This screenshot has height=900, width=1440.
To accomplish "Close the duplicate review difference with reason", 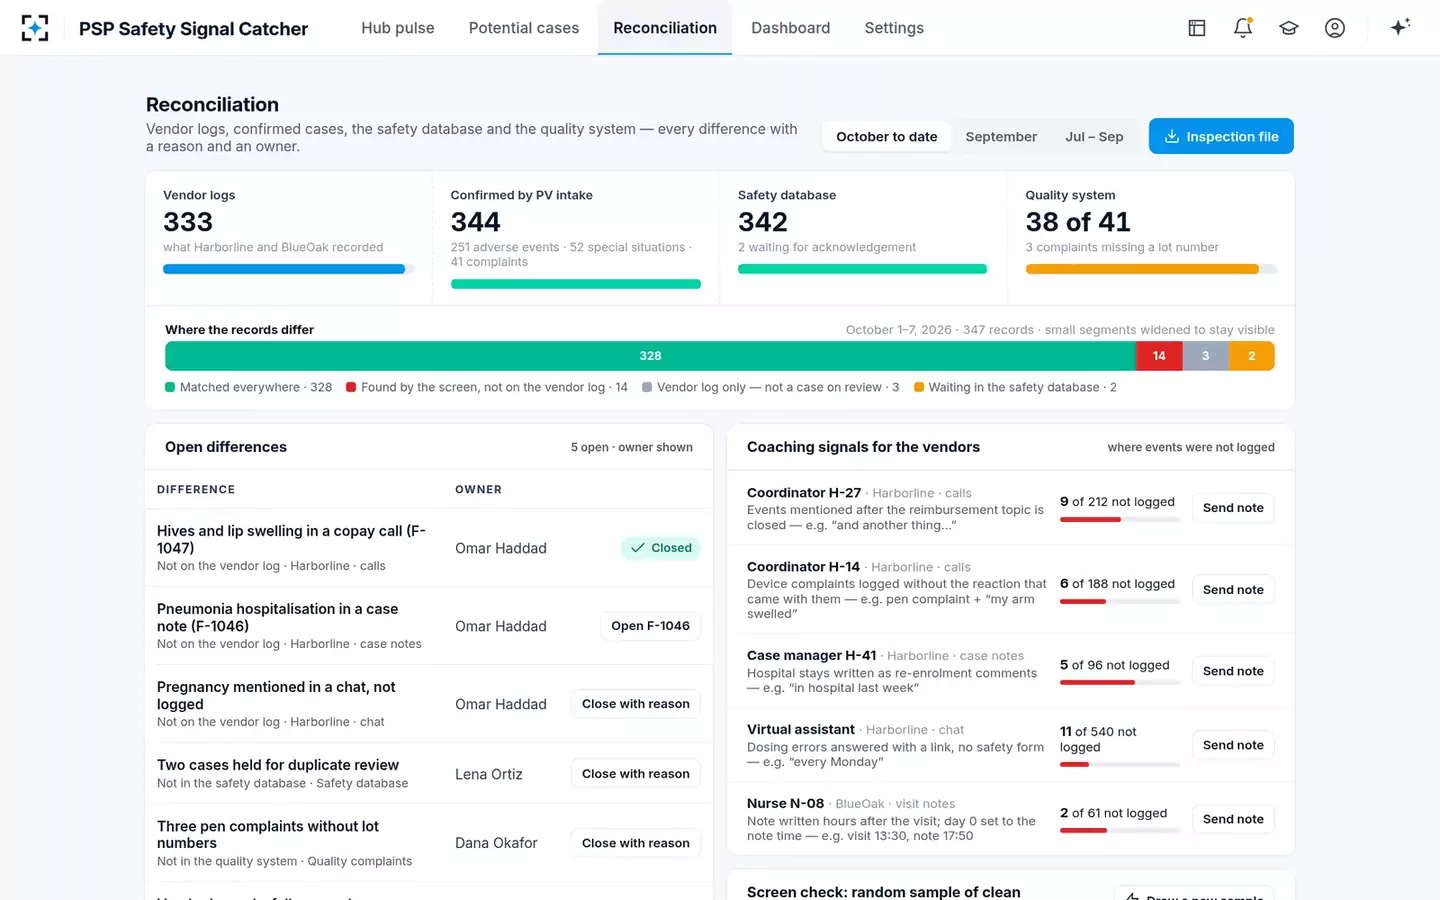I will 636,774.
